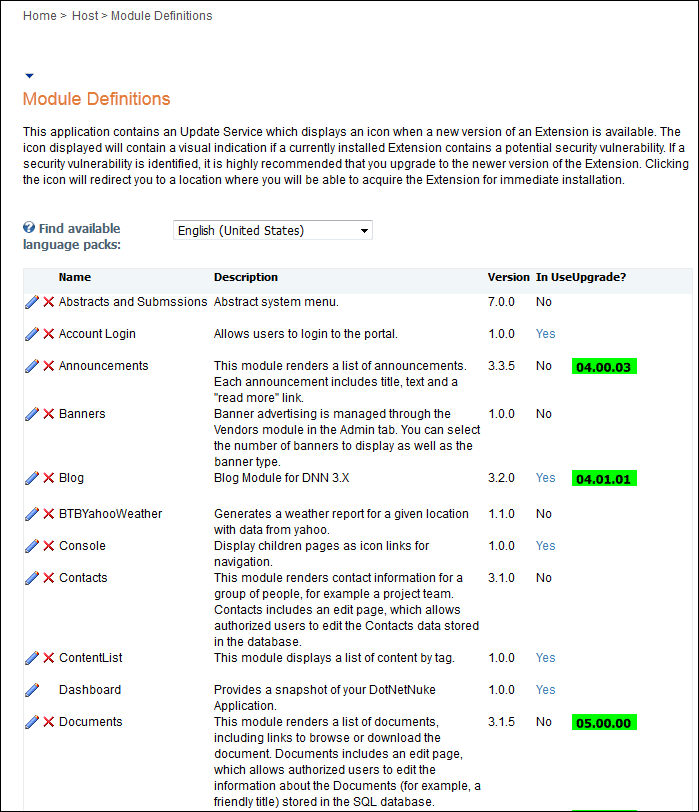Open the English (United States) language dropdown
Image resolution: width=699 pixels, height=812 pixels.
(272, 230)
